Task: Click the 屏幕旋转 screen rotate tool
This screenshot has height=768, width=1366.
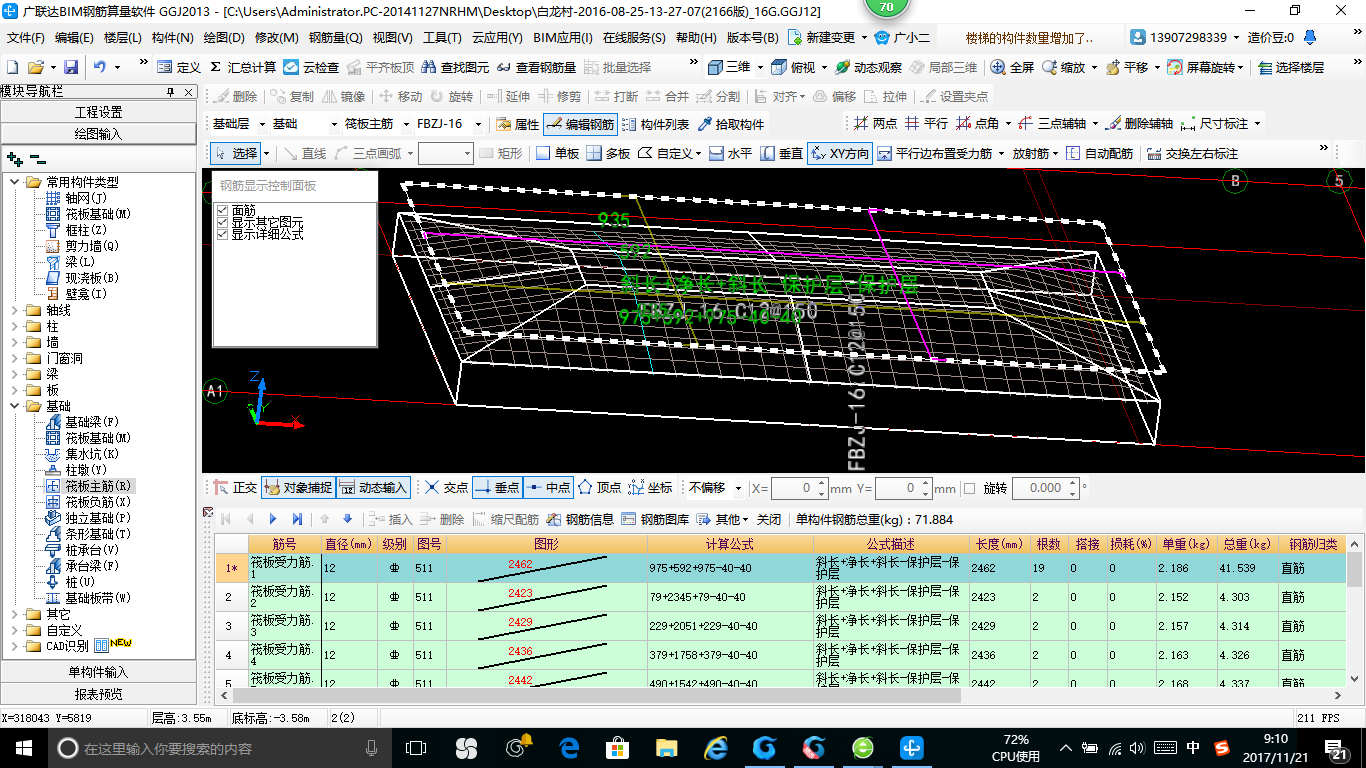Action: [1206, 67]
